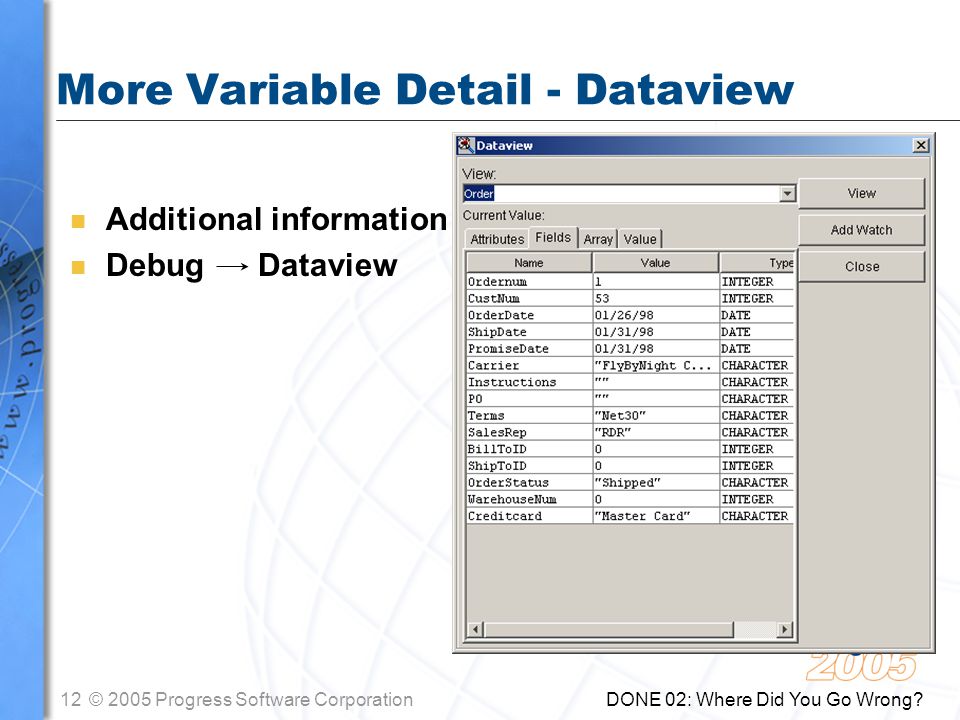Viewport: 960px width, 720px height.
Task: Select the OrderDate field name
Action: click(501, 315)
